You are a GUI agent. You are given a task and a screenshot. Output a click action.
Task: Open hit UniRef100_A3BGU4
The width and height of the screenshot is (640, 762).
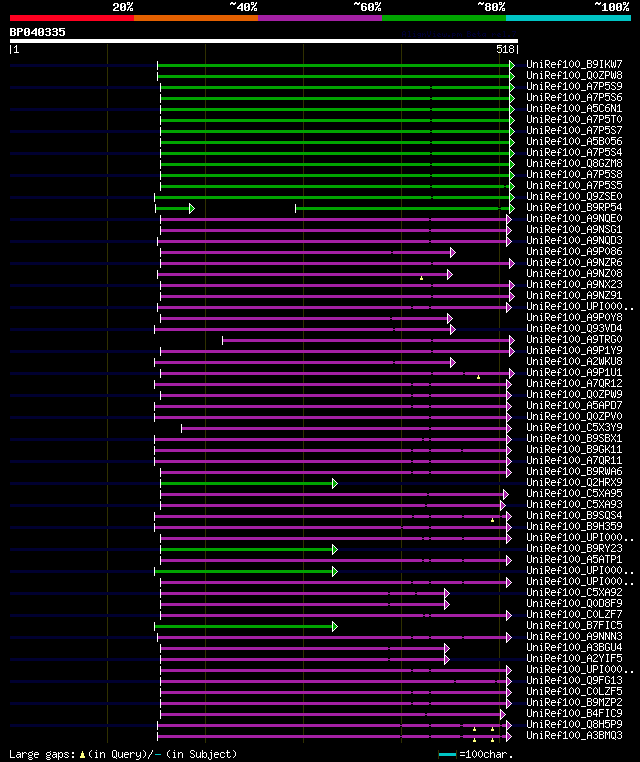(574, 647)
